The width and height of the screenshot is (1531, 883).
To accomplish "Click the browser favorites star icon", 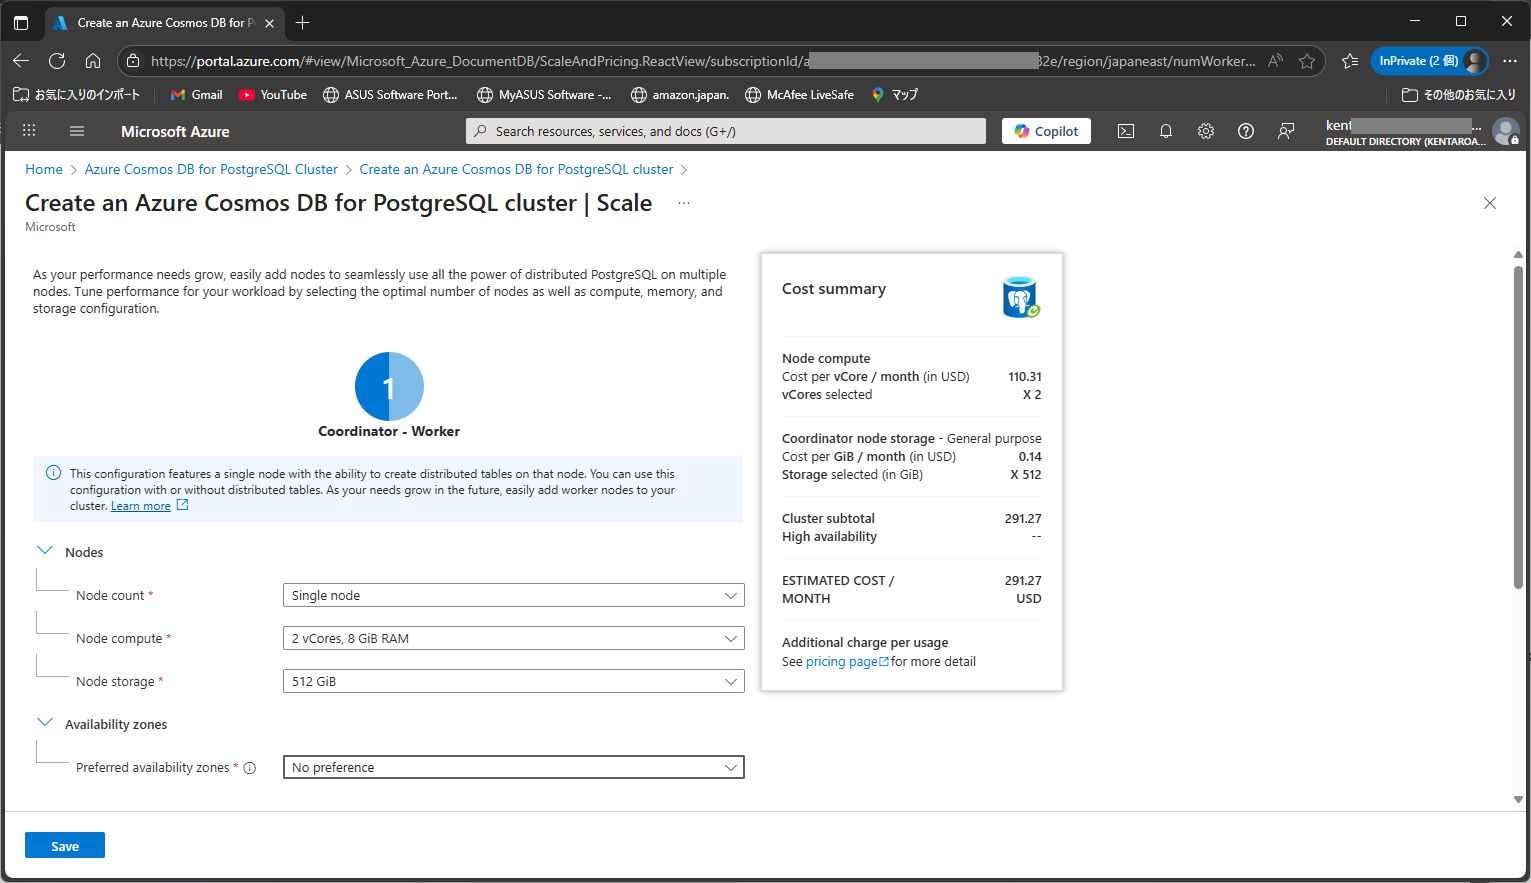I will click(1307, 60).
